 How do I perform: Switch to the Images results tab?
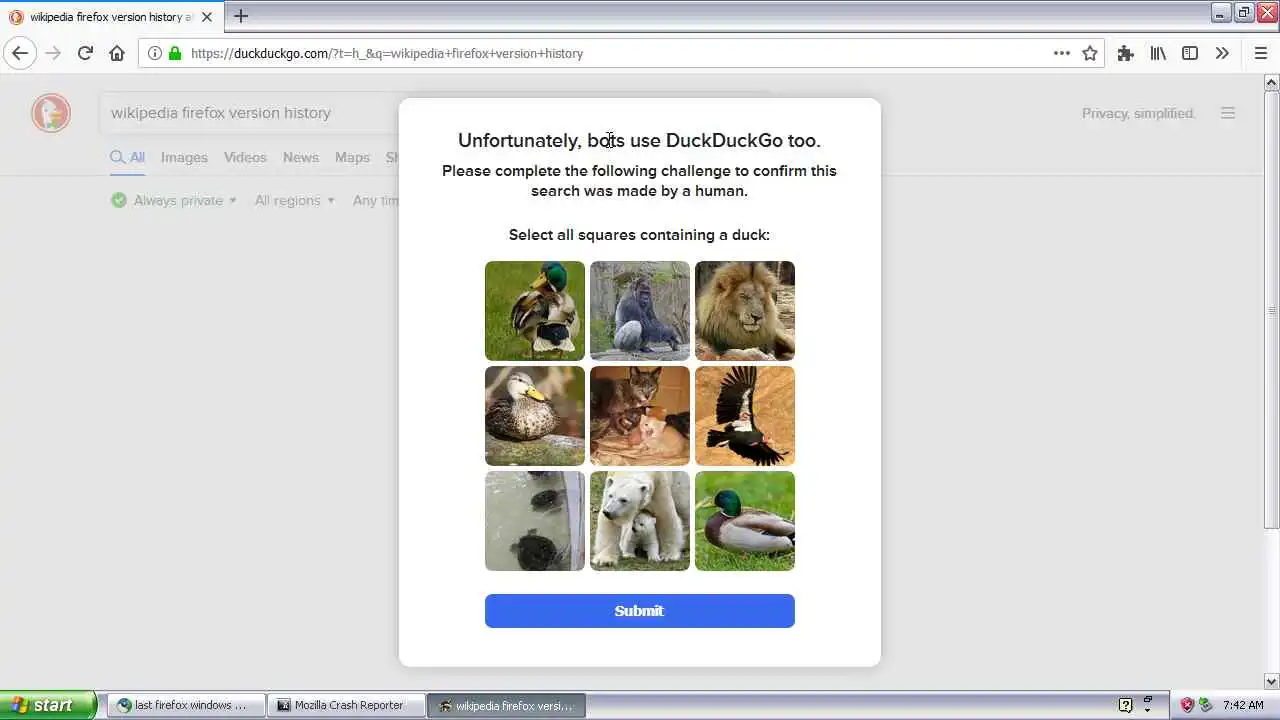184,157
